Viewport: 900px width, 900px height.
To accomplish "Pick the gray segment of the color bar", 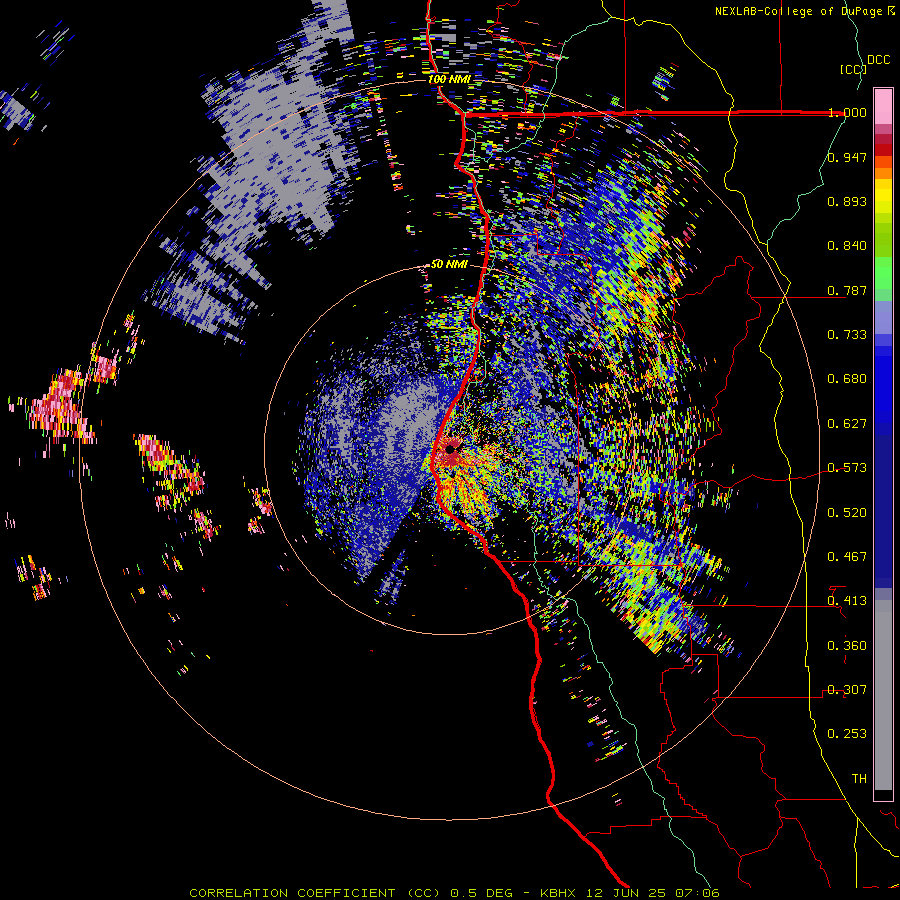I will click(x=883, y=693).
